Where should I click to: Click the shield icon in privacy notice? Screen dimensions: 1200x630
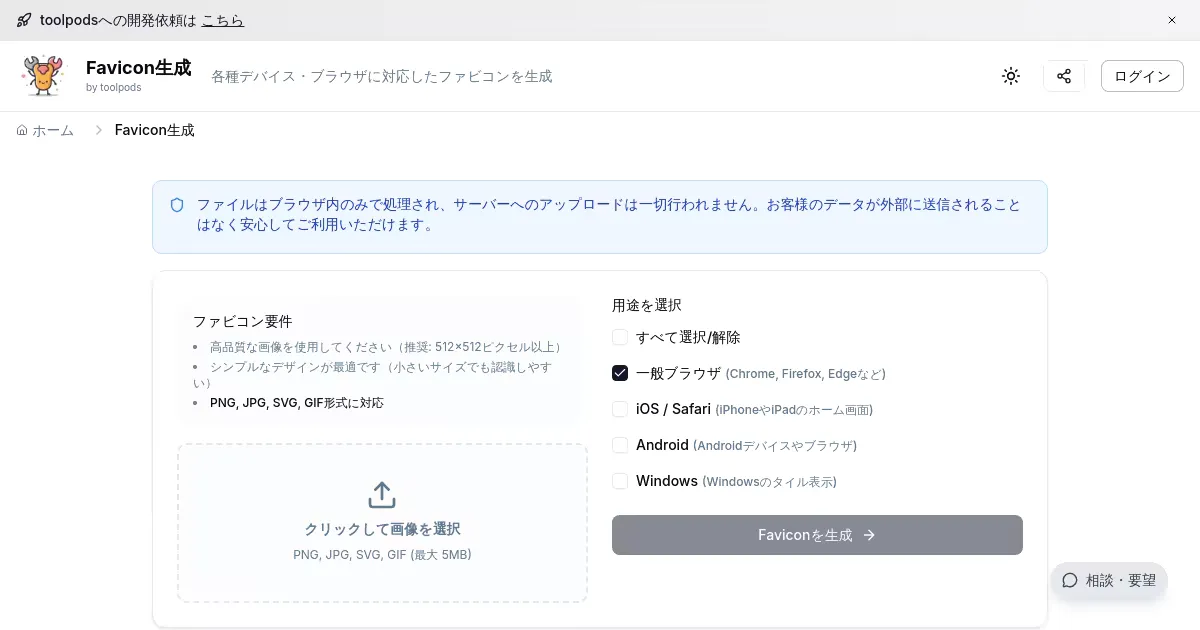tap(177, 205)
